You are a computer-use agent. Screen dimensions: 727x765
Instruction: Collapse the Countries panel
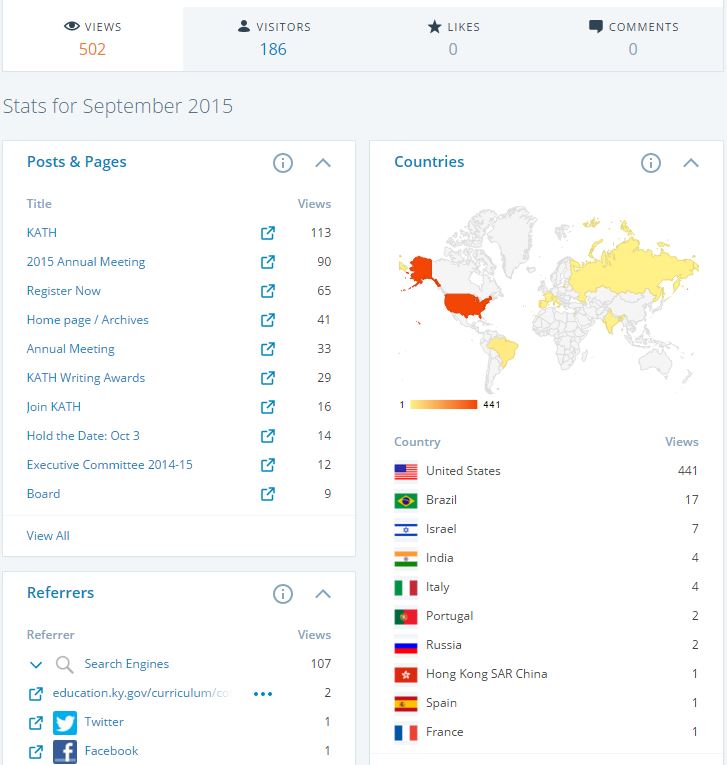coord(691,163)
